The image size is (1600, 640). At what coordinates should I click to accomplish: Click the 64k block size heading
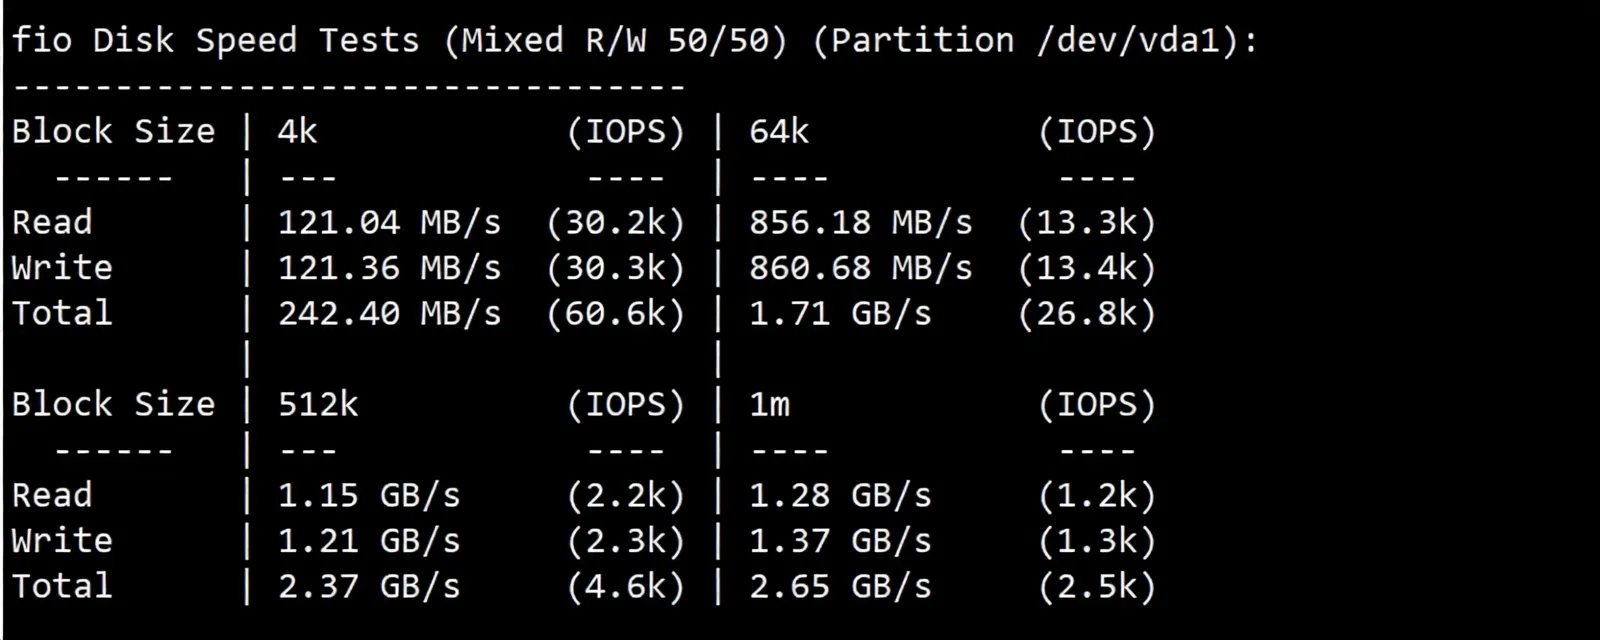[779, 132]
